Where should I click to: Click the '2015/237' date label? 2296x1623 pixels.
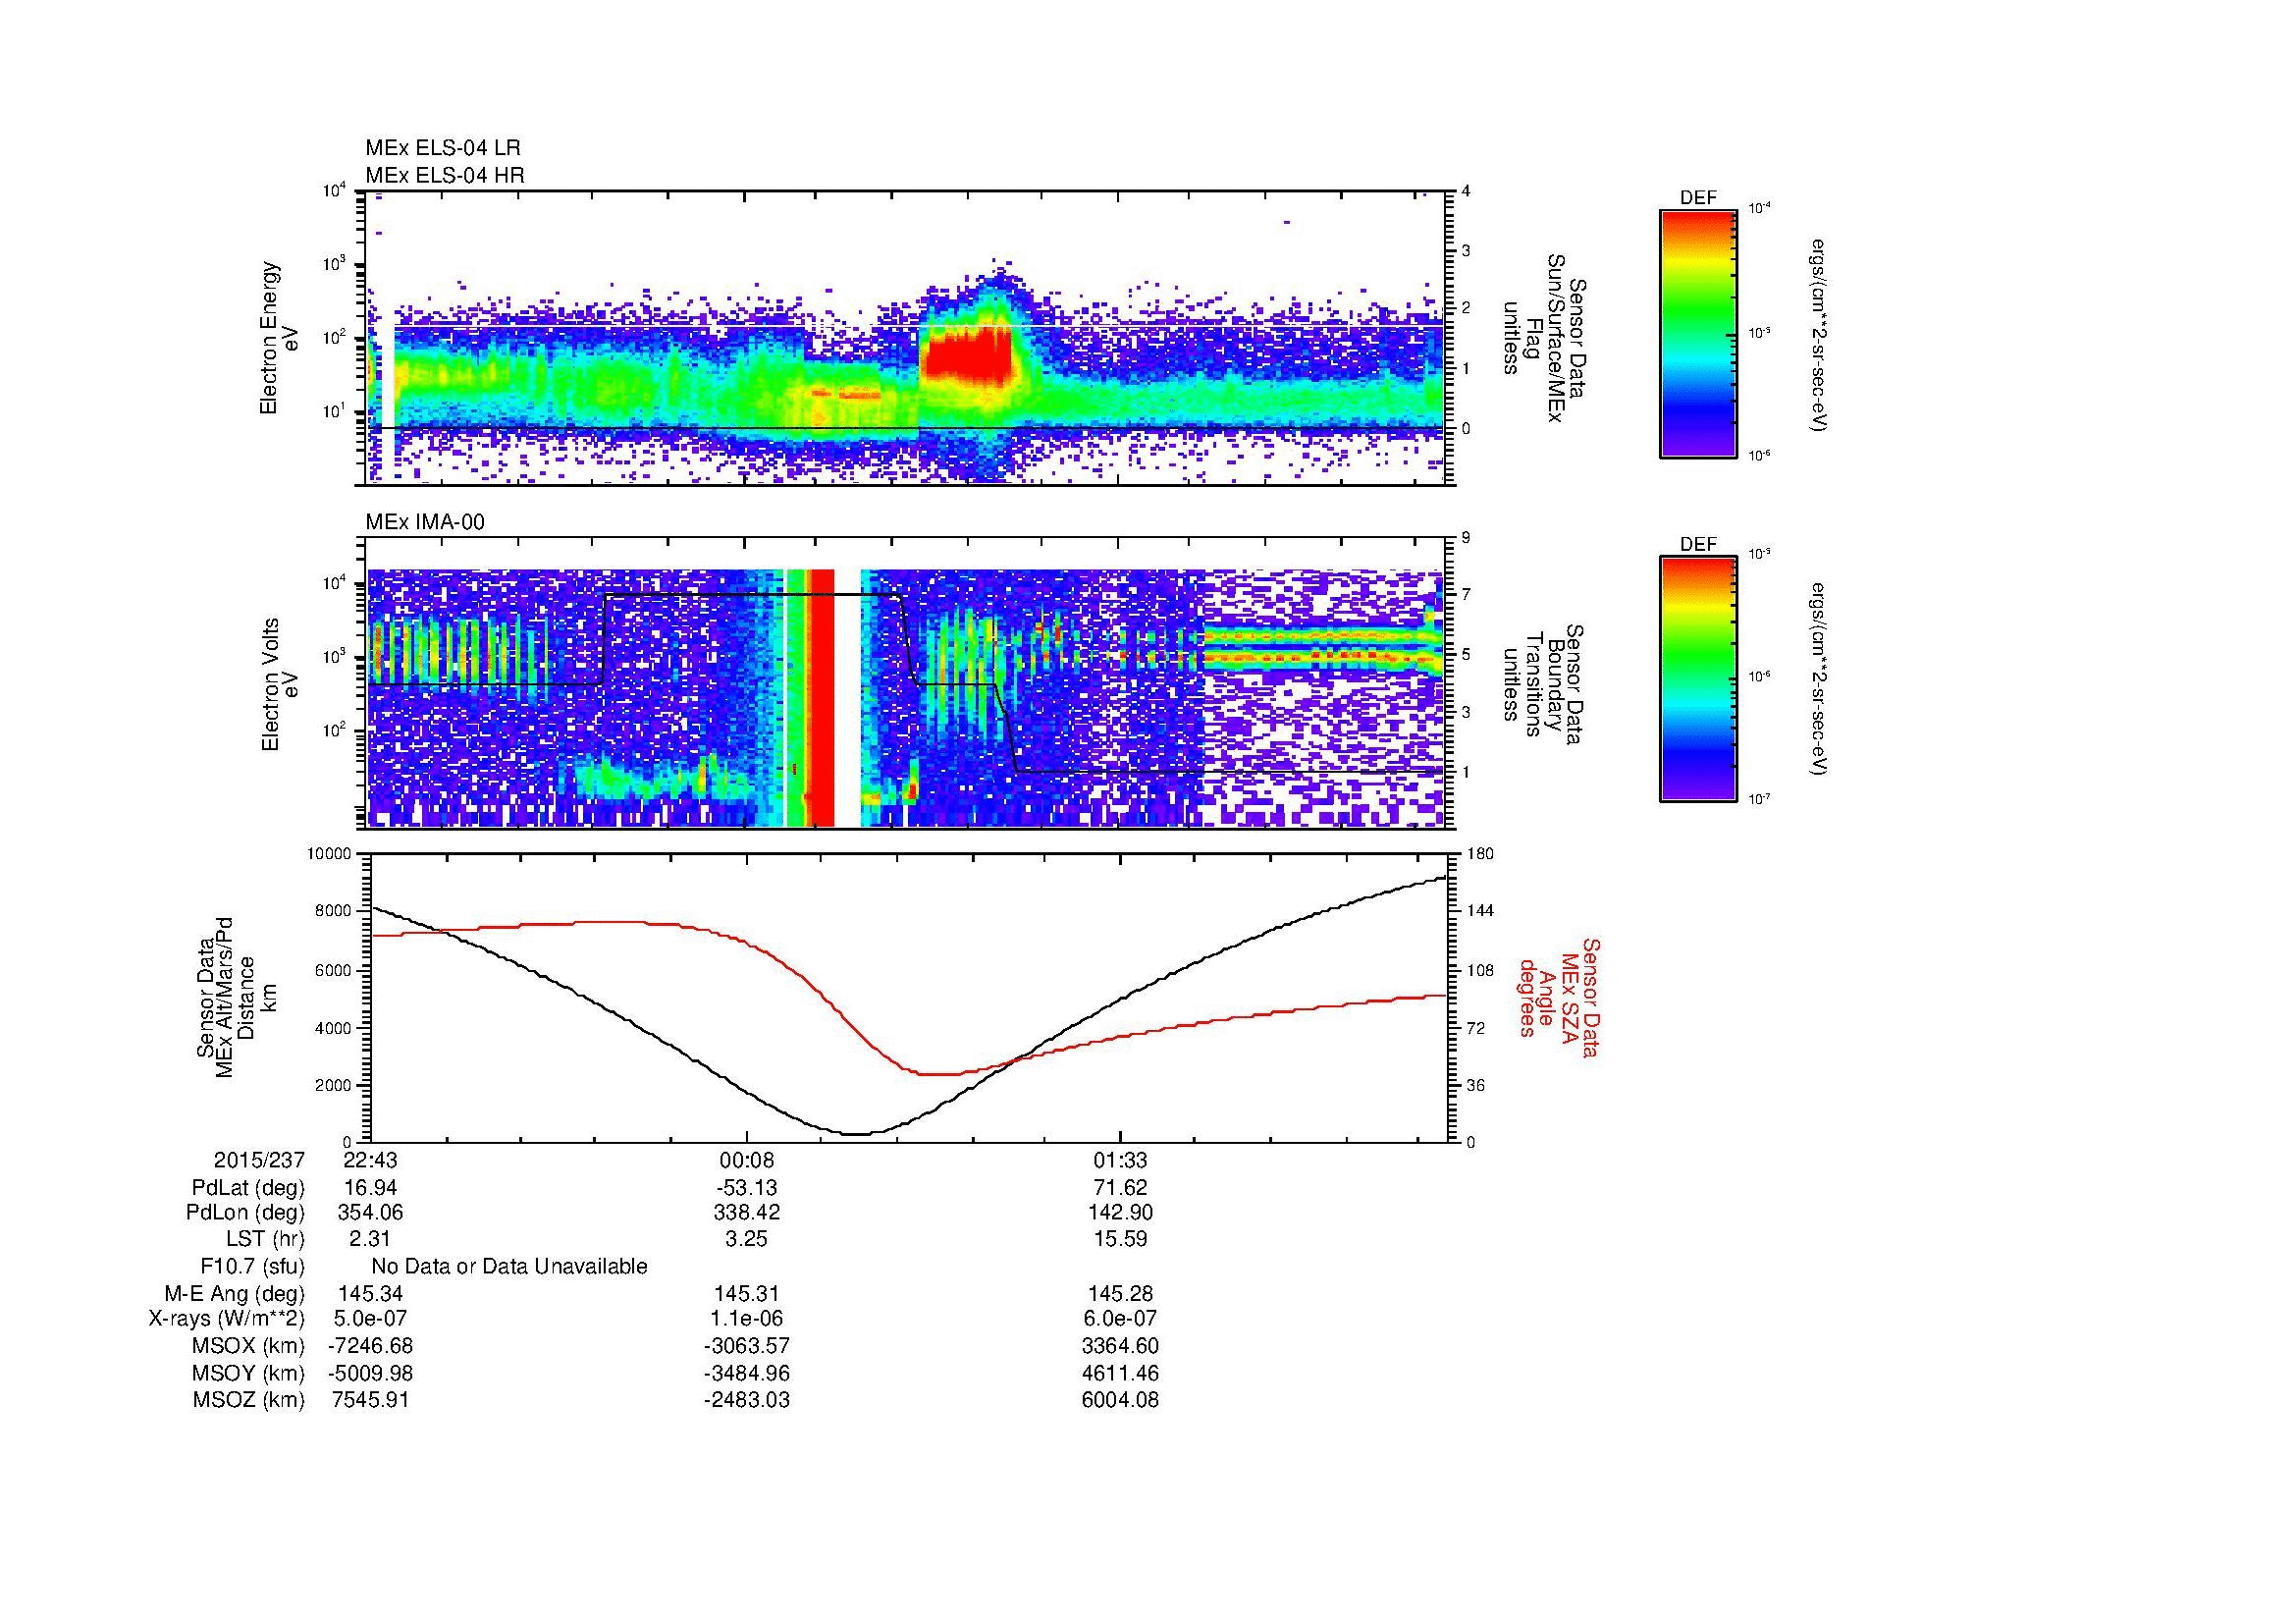point(259,1160)
